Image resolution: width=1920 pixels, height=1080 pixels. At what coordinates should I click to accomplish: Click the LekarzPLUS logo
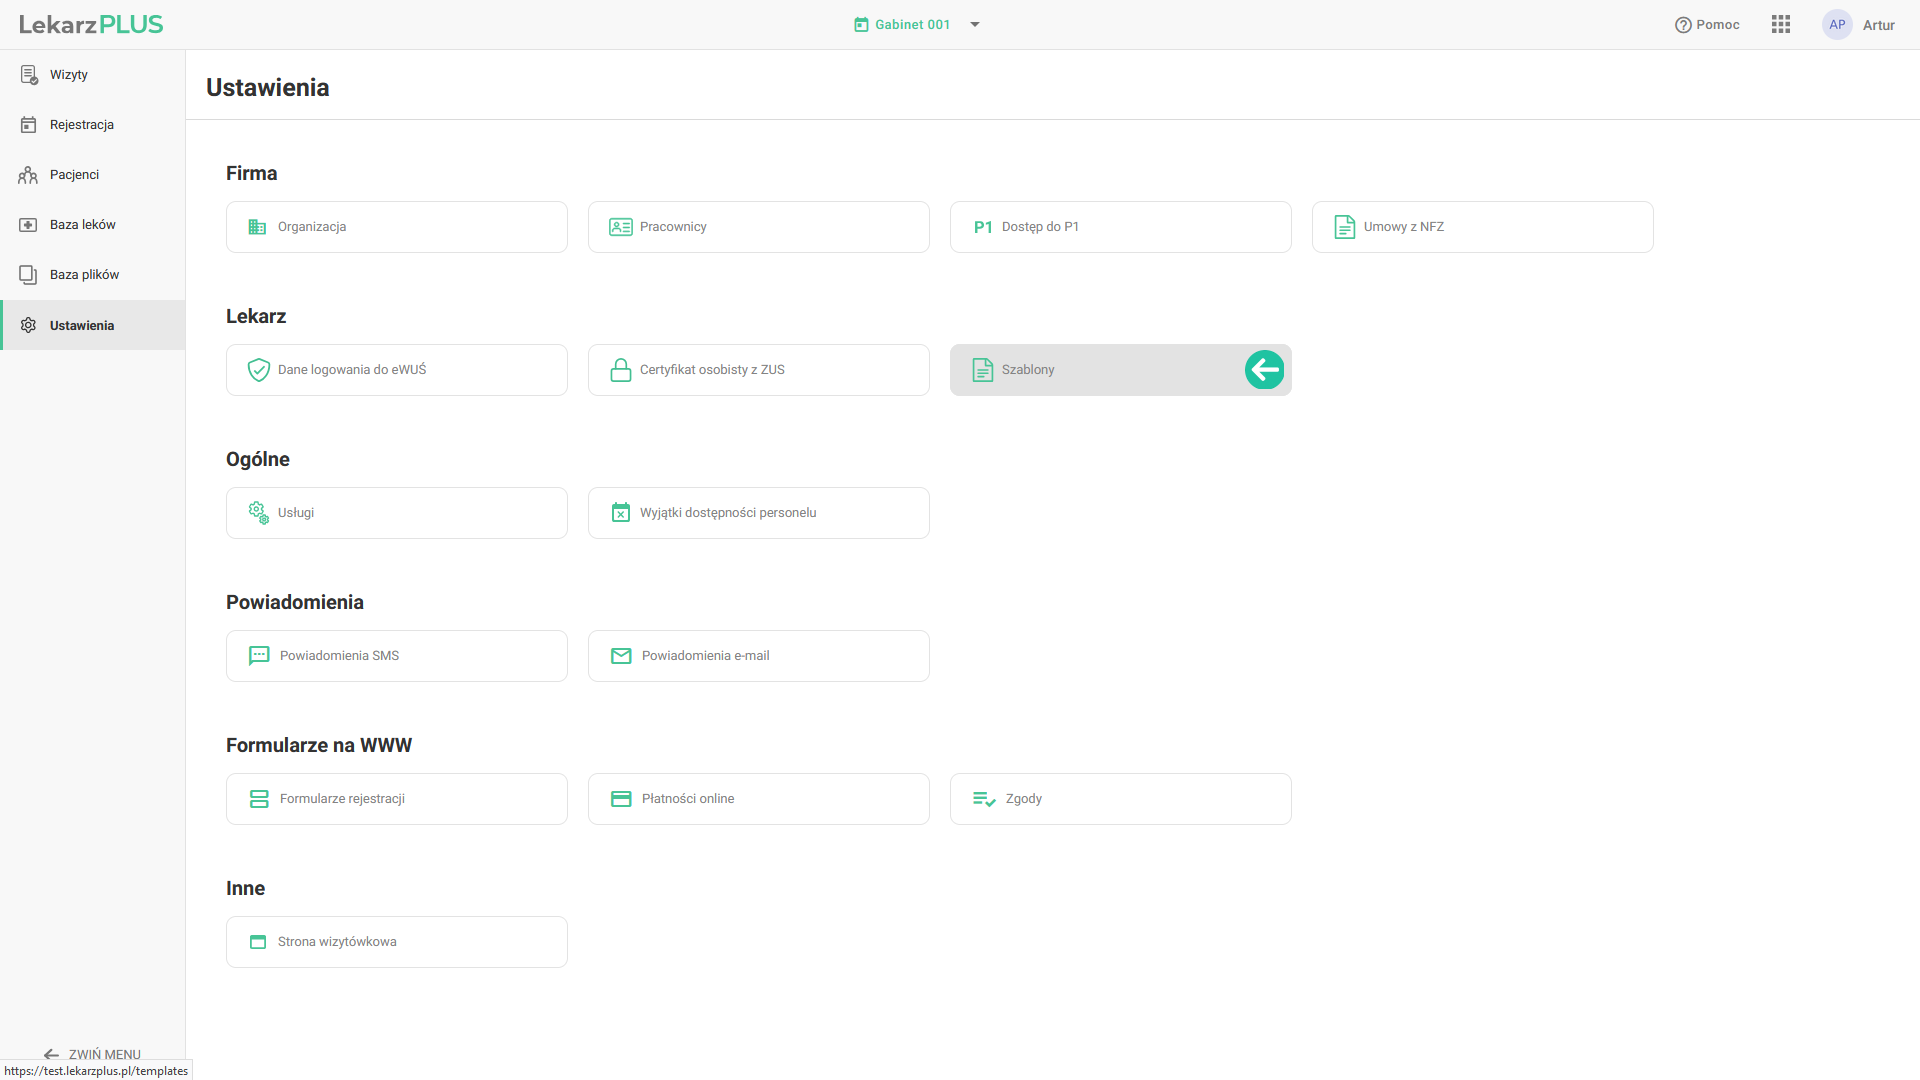pos(91,25)
